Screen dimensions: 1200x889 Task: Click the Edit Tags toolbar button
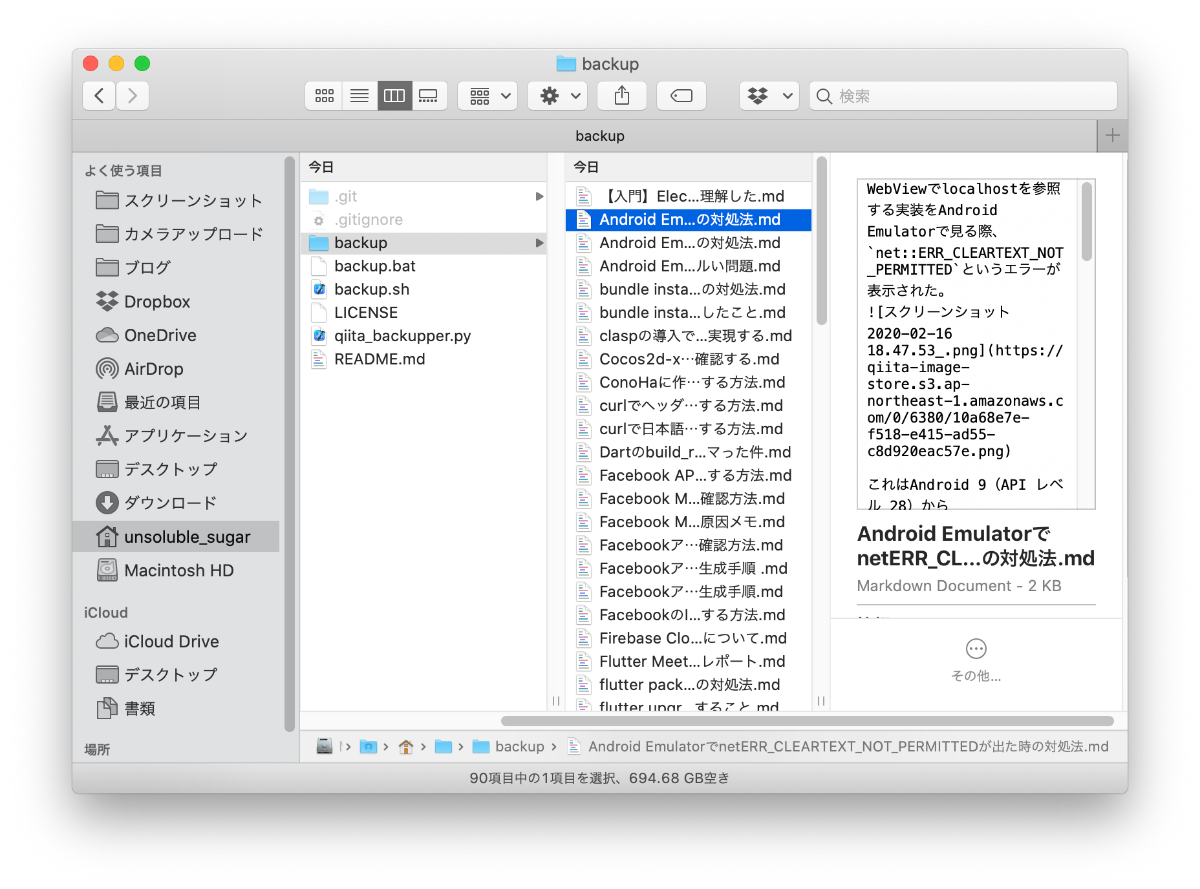pyautogui.click(x=681, y=96)
